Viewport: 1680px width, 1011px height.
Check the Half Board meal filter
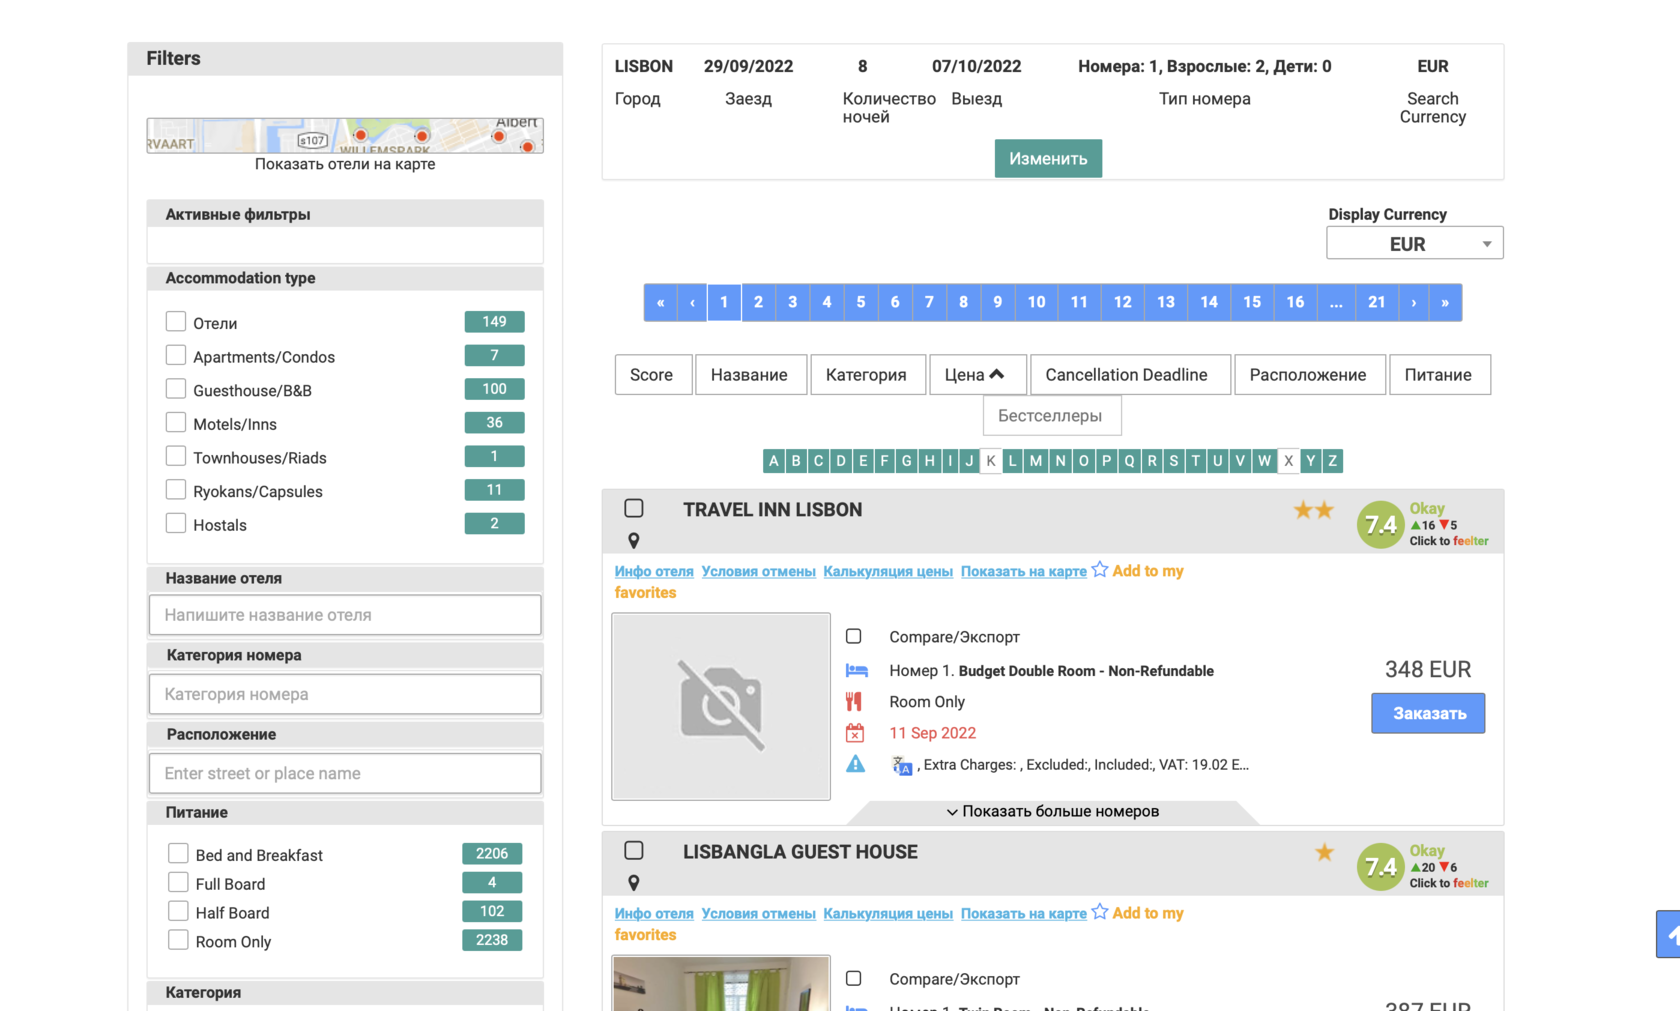tap(178, 911)
